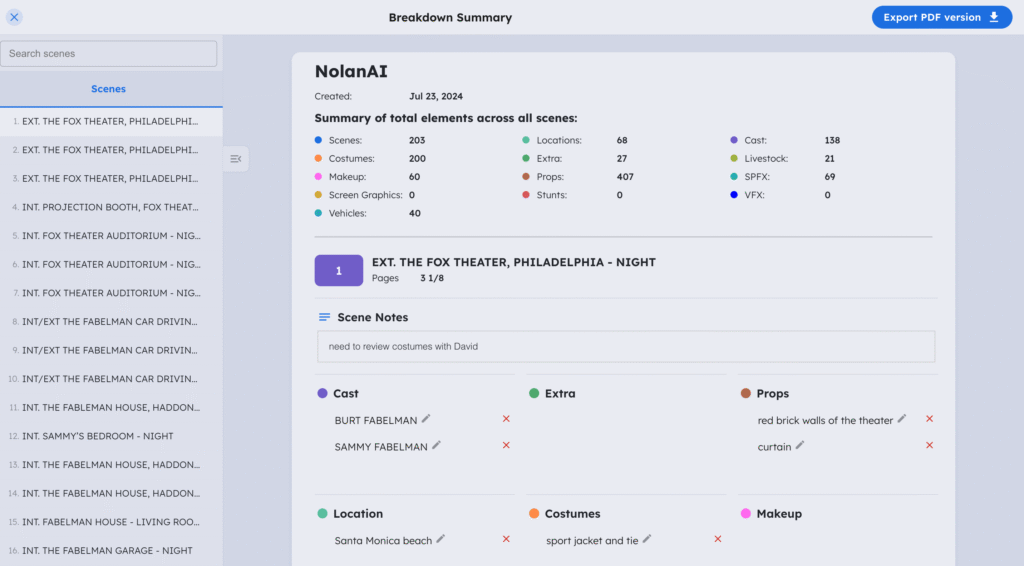Edit Santa Monica beach location
Screen dimensions: 1024x566
tap(441, 539)
